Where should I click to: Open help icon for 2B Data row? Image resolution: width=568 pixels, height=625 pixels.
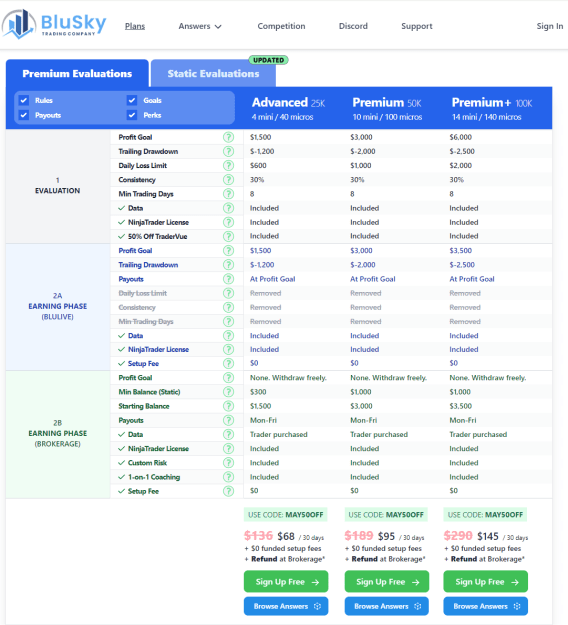click(x=228, y=434)
